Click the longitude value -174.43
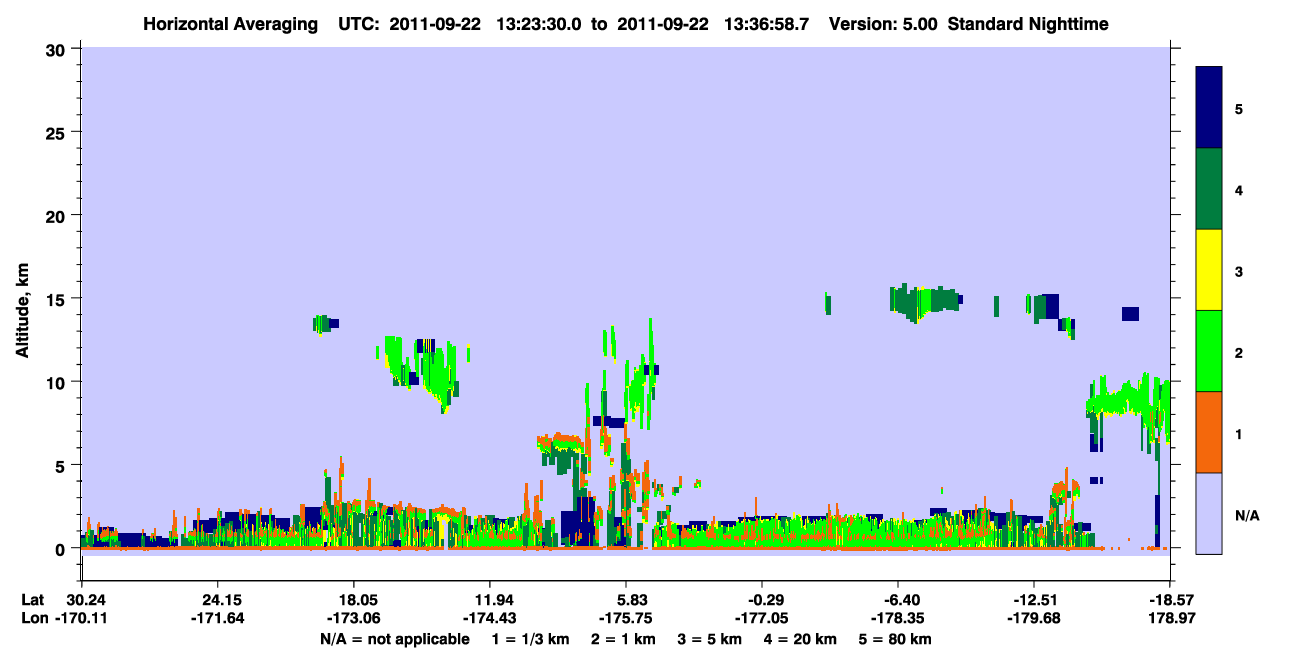The image size is (1300, 667). coord(489,618)
